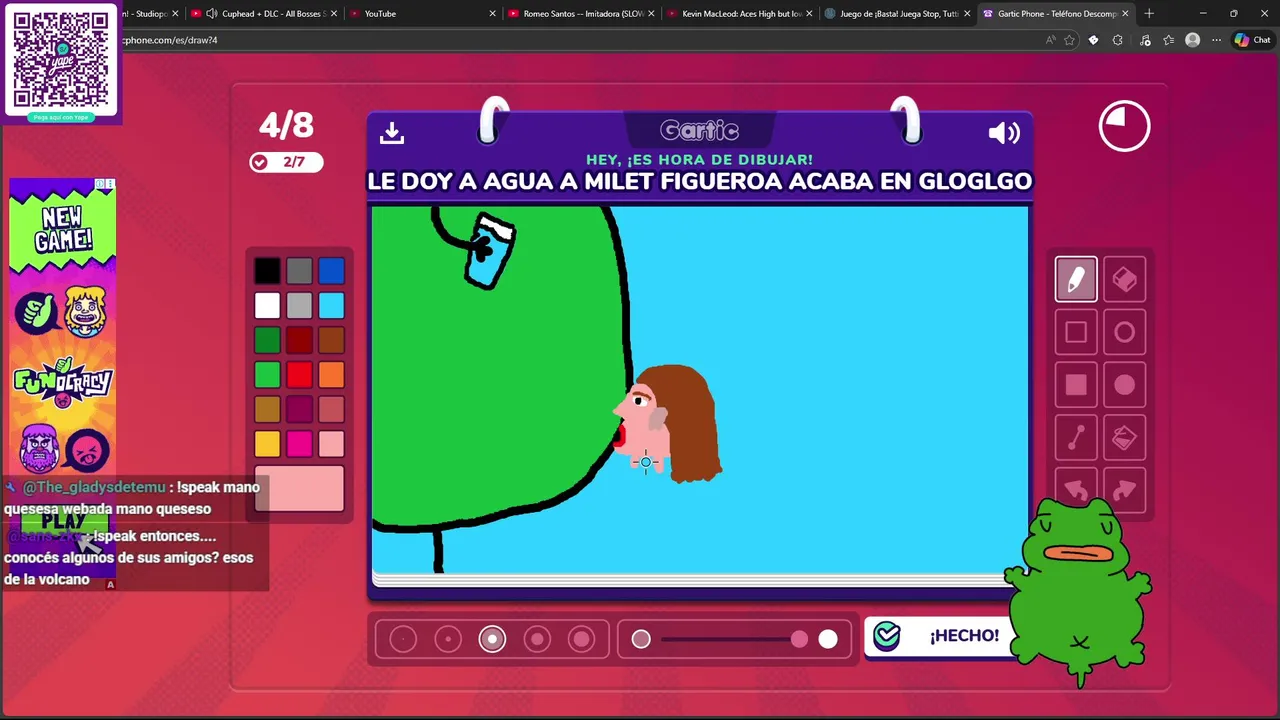
Task: Open the browser settings ellipsis menu
Action: [x=1216, y=40]
